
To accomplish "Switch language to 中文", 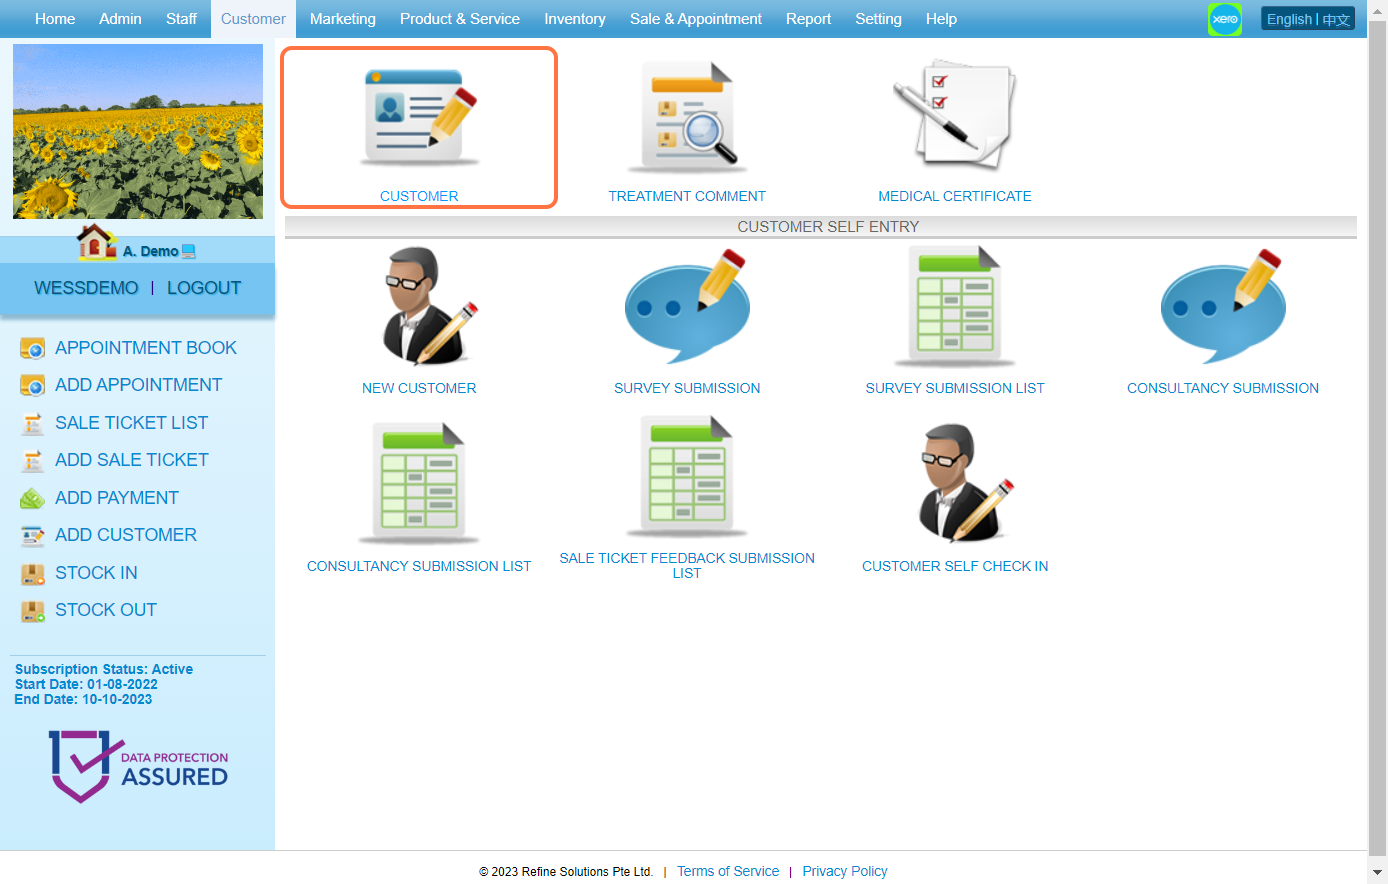I will pos(1336,19).
